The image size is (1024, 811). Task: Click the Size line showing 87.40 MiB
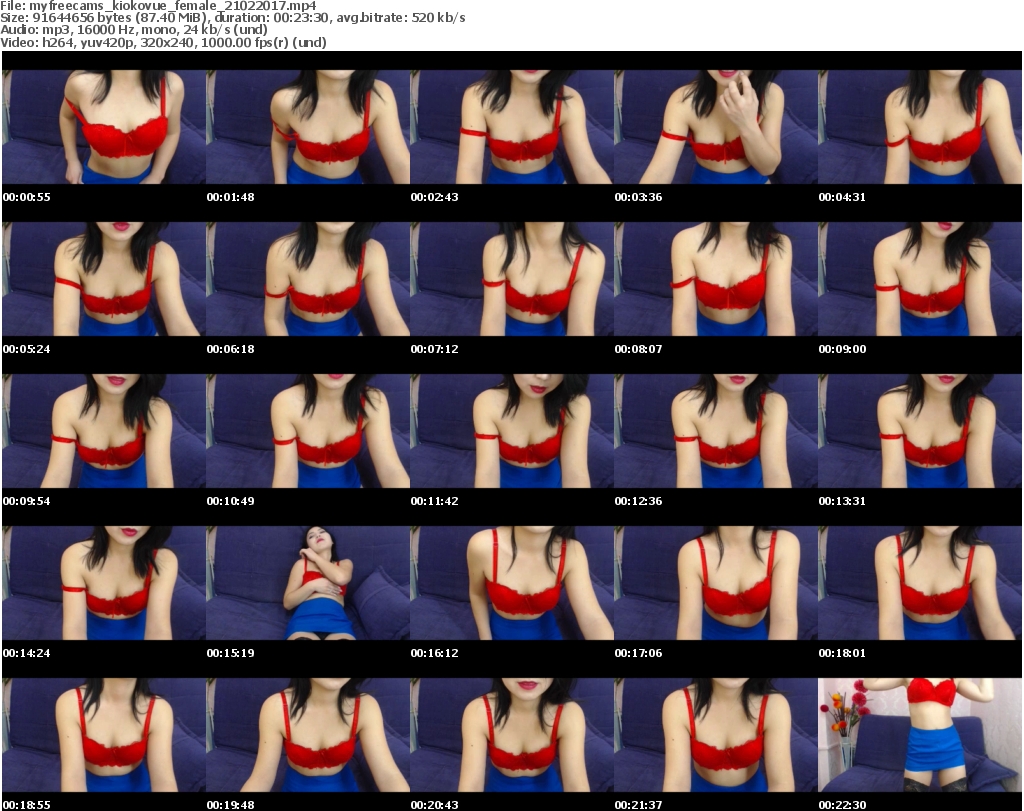(232, 18)
